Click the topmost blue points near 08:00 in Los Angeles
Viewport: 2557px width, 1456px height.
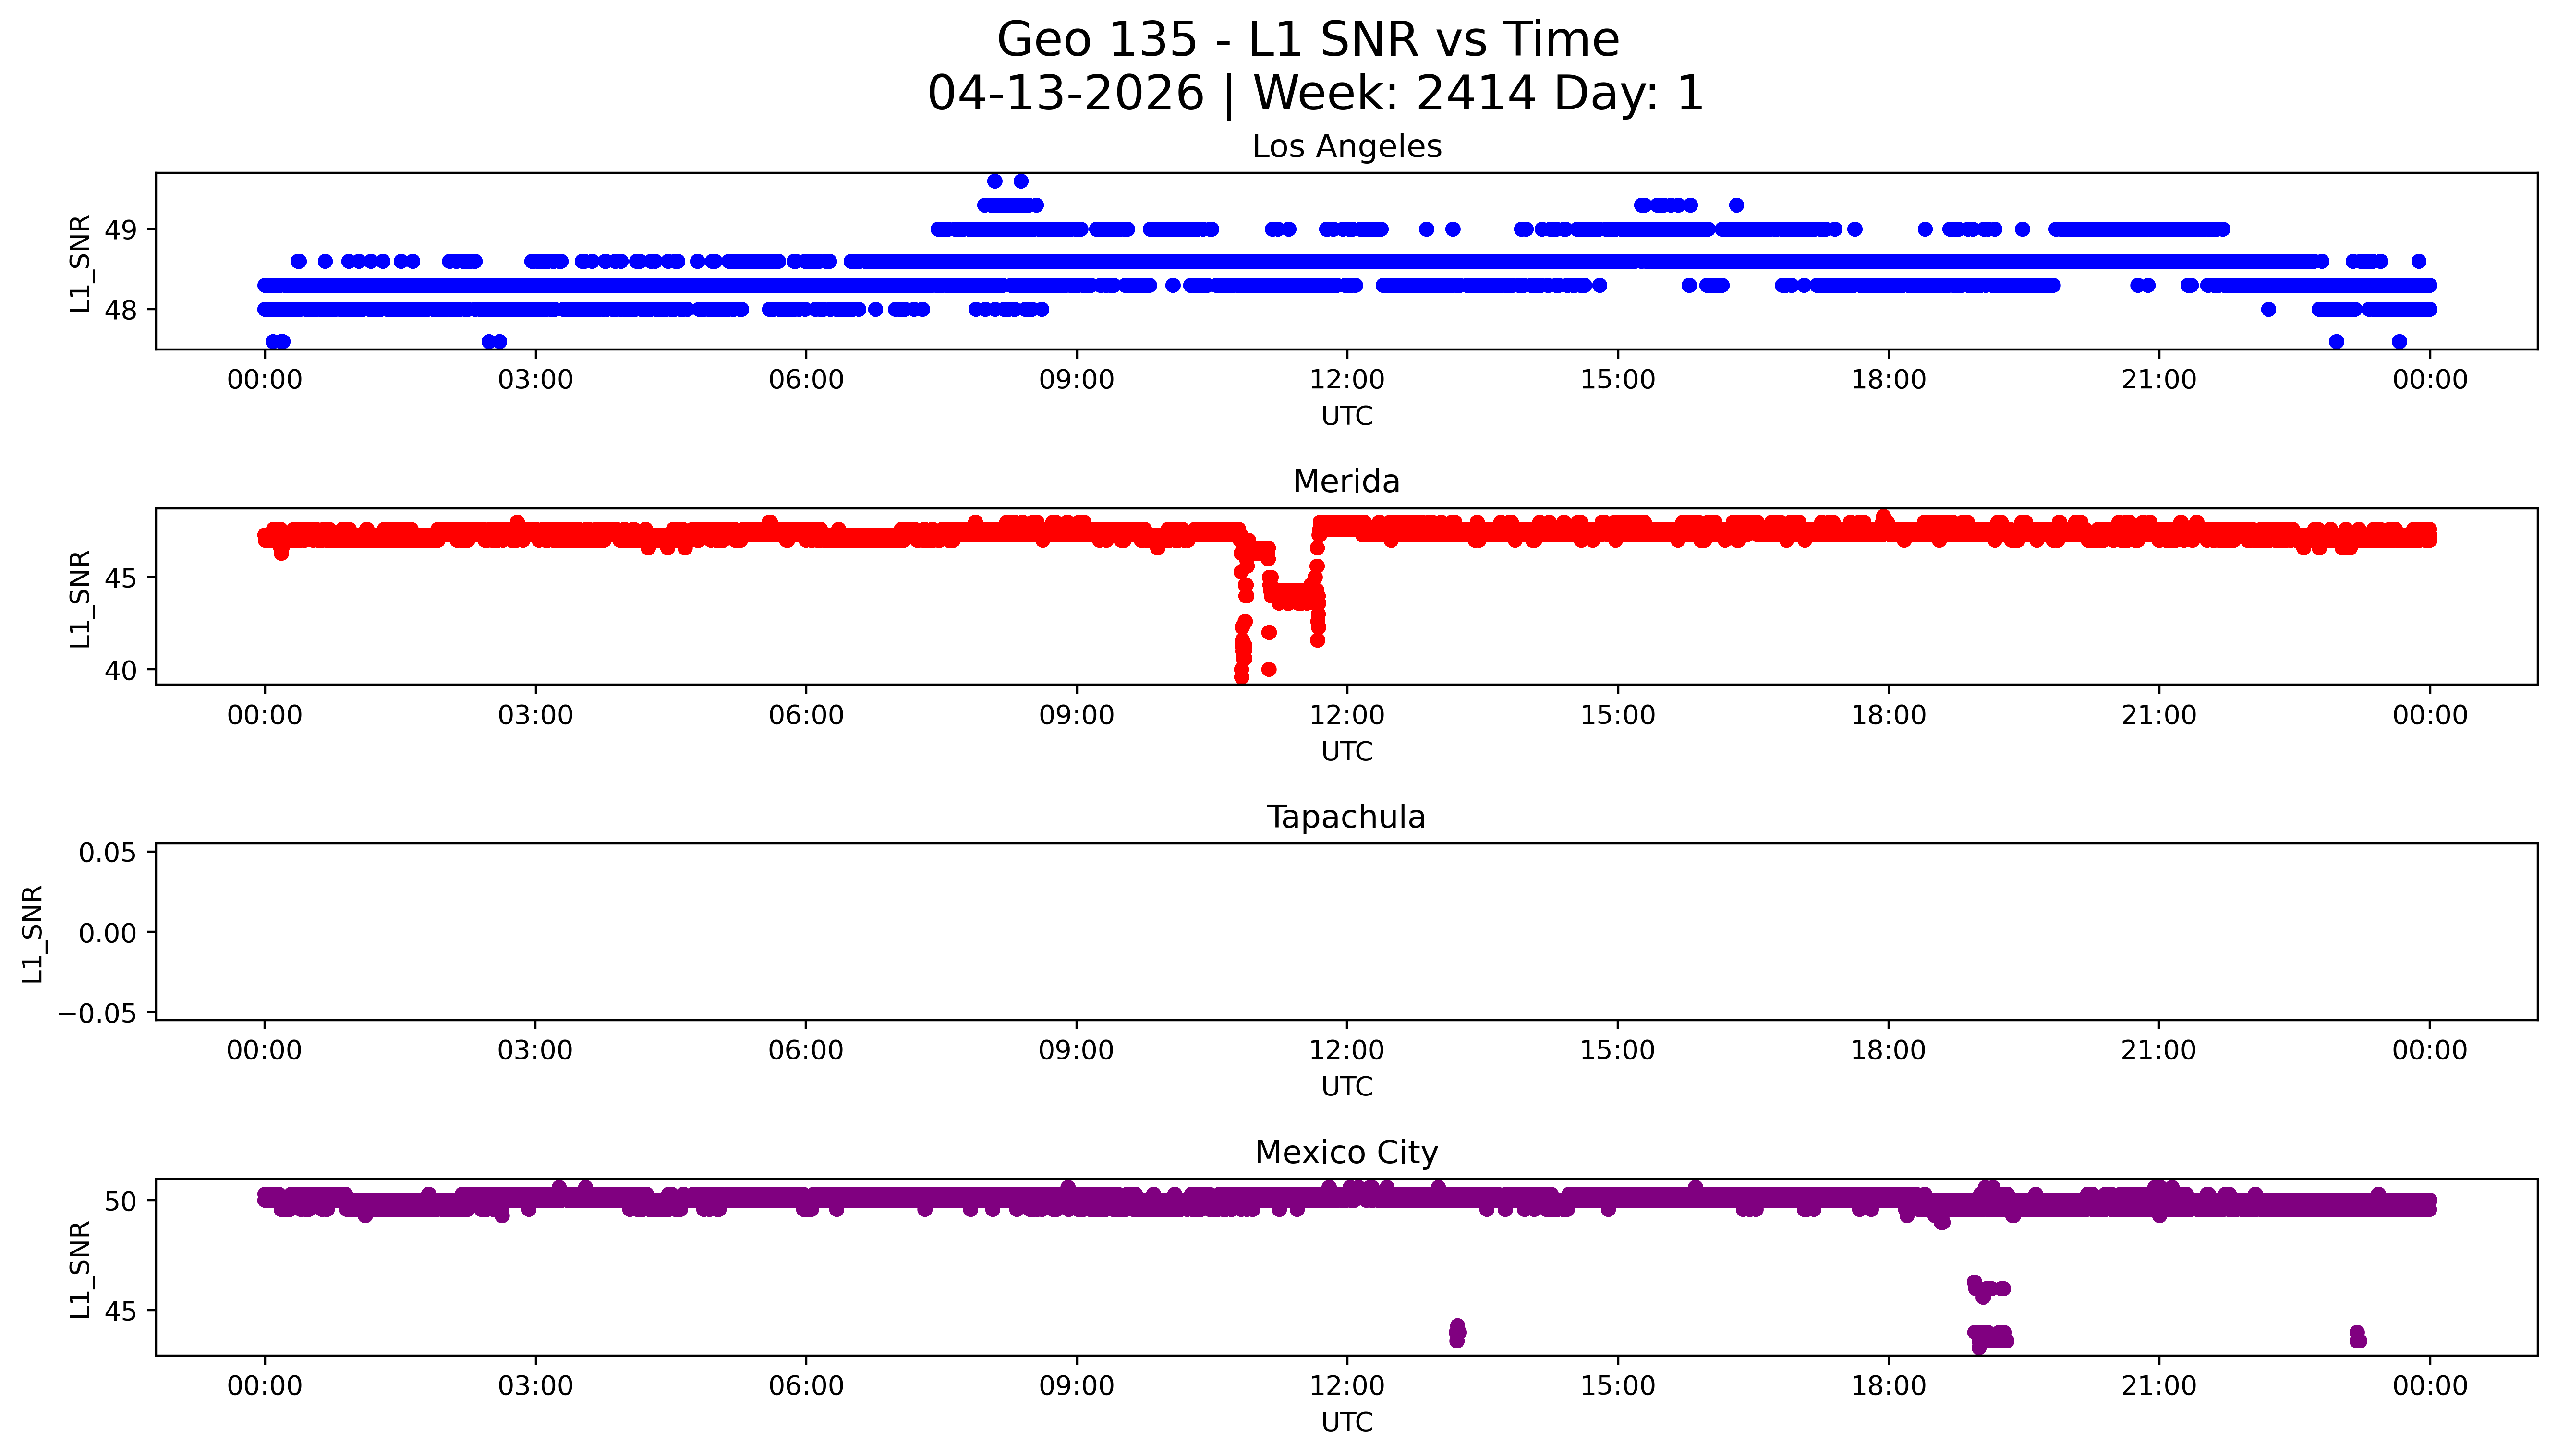pyautogui.click(x=994, y=181)
